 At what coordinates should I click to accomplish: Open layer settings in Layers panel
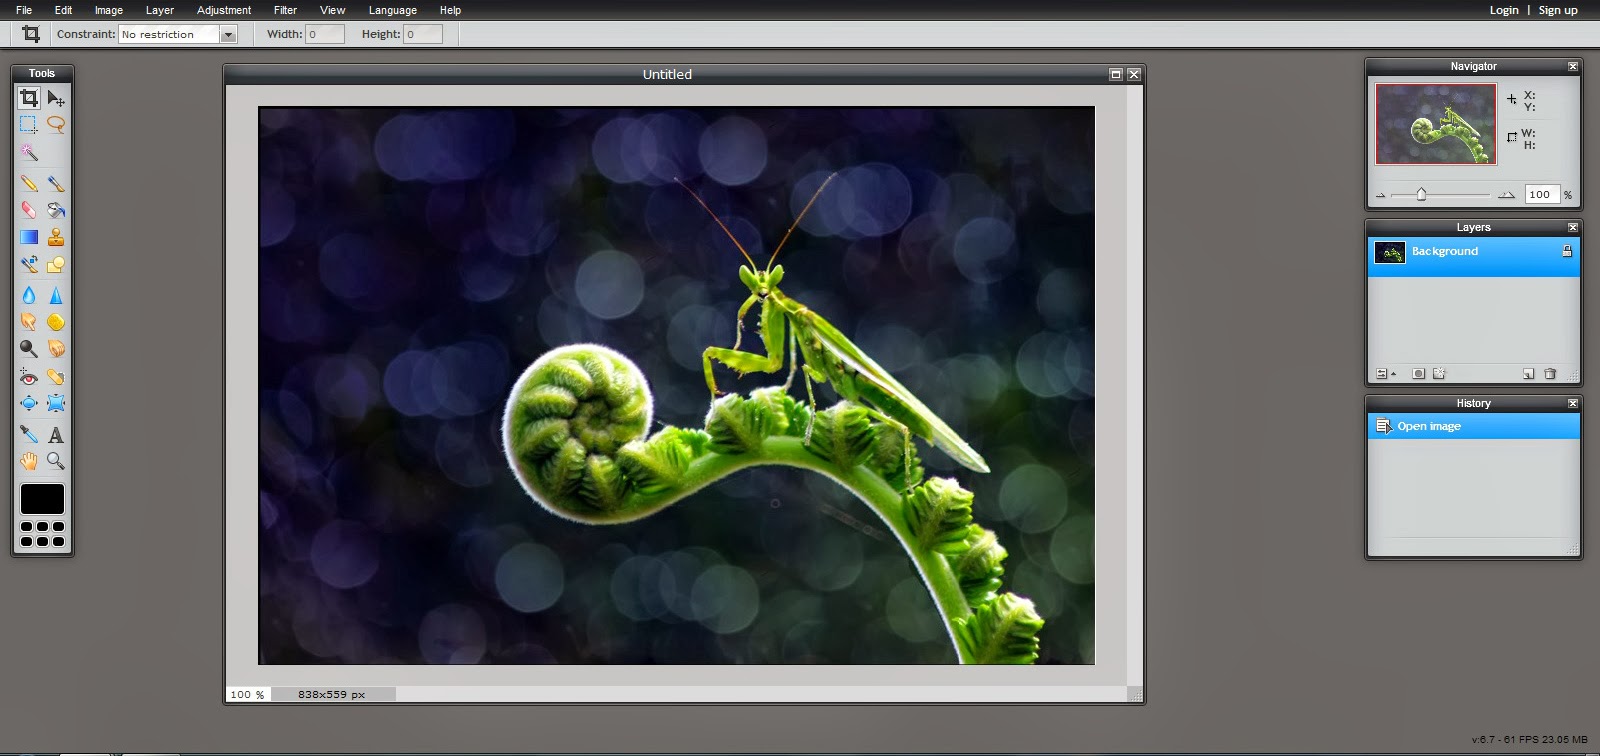point(1385,374)
